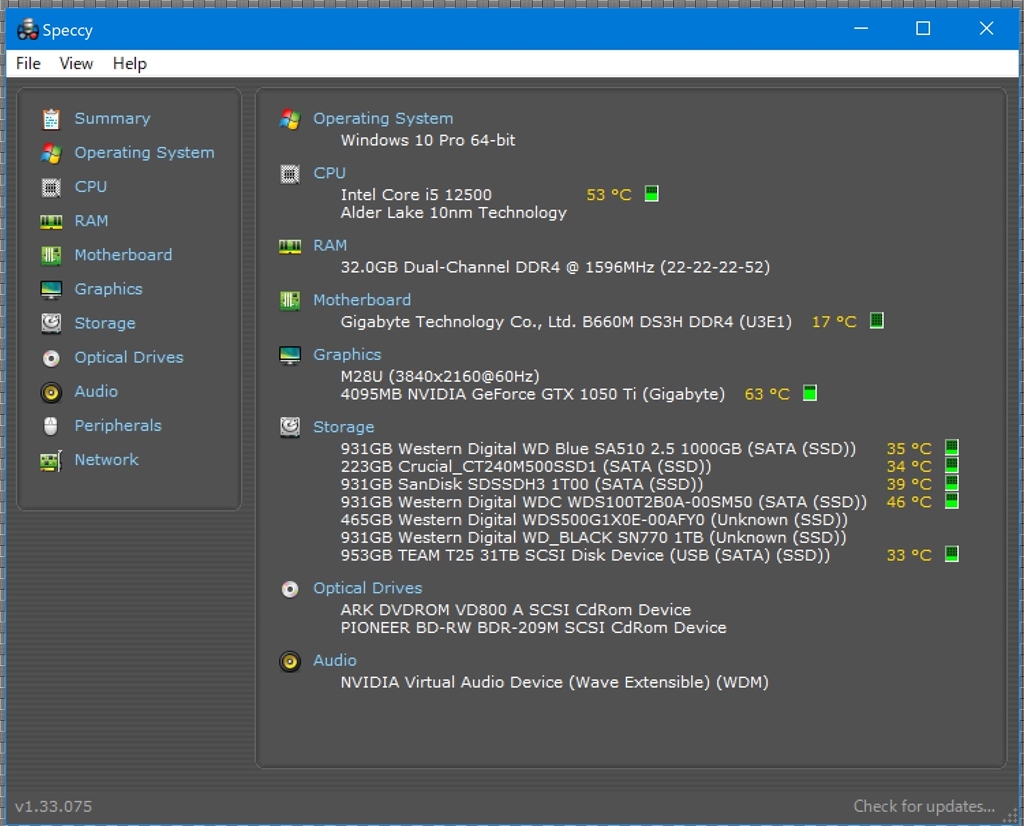Click the 53 °C CPU temperature value
The image size is (1024, 826).
(609, 195)
